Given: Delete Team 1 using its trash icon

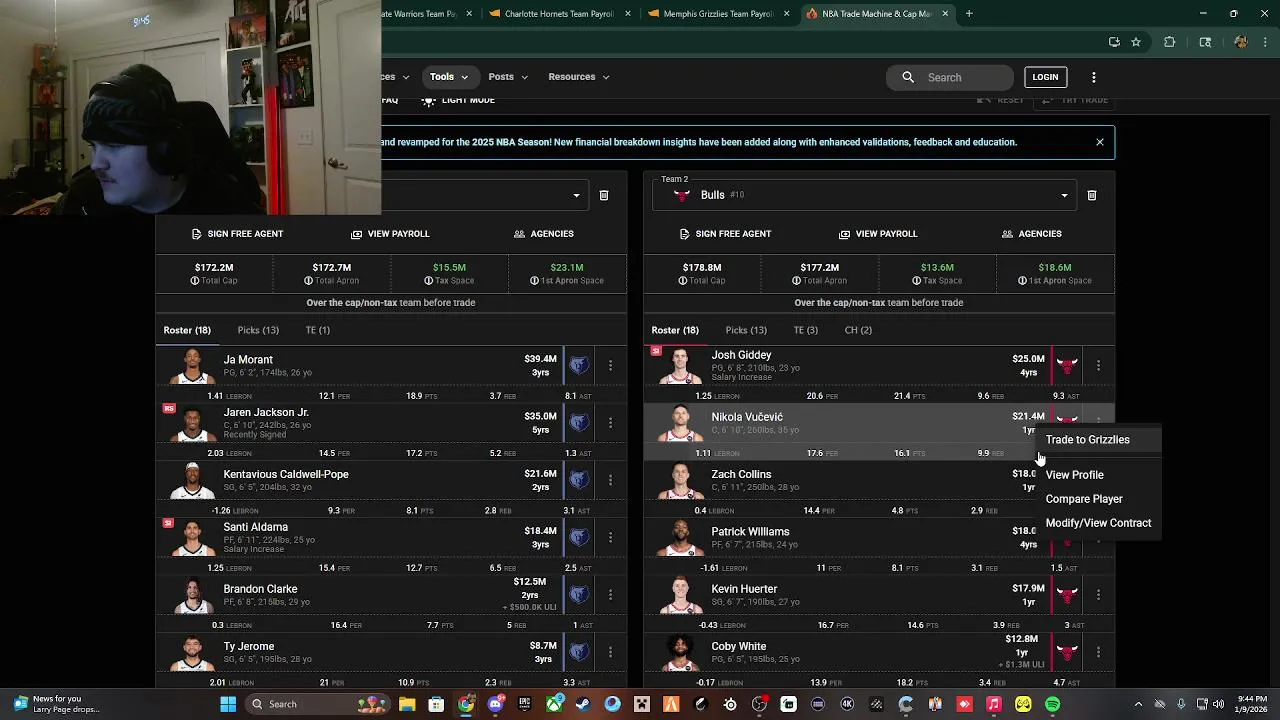Looking at the screenshot, I should [x=604, y=196].
